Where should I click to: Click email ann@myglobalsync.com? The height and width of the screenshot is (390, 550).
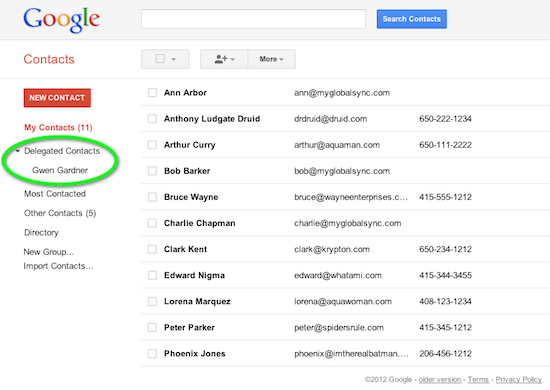click(x=342, y=93)
